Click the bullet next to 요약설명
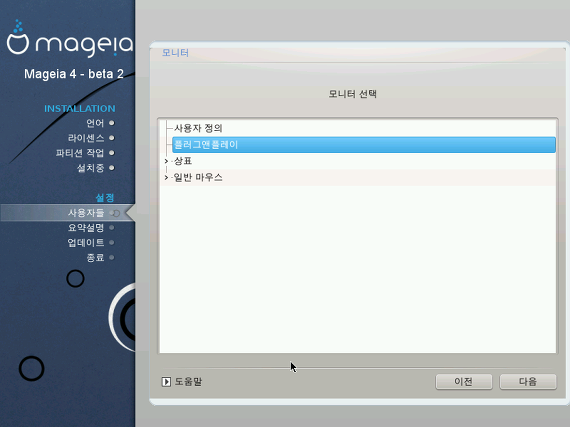Viewport: 570px width, 427px height. click(x=112, y=227)
